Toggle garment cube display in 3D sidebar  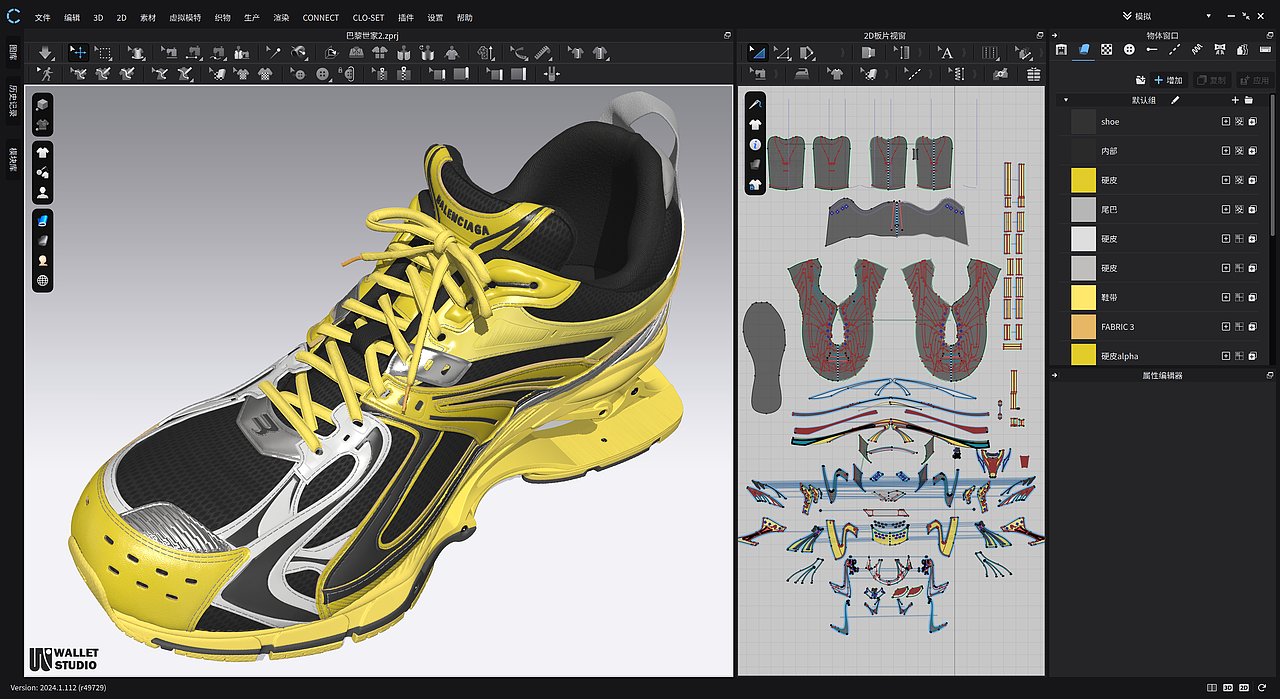(43, 105)
